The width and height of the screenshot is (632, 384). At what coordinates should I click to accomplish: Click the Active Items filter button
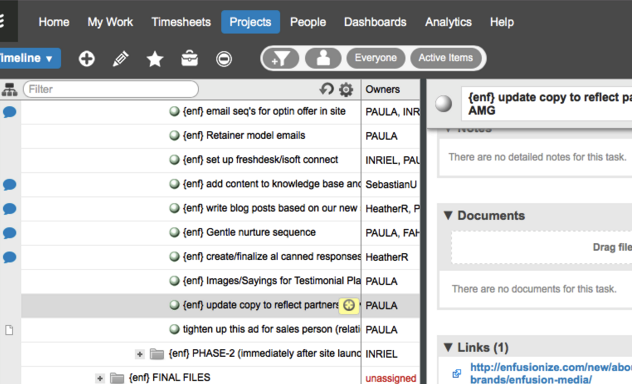click(x=445, y=58)
